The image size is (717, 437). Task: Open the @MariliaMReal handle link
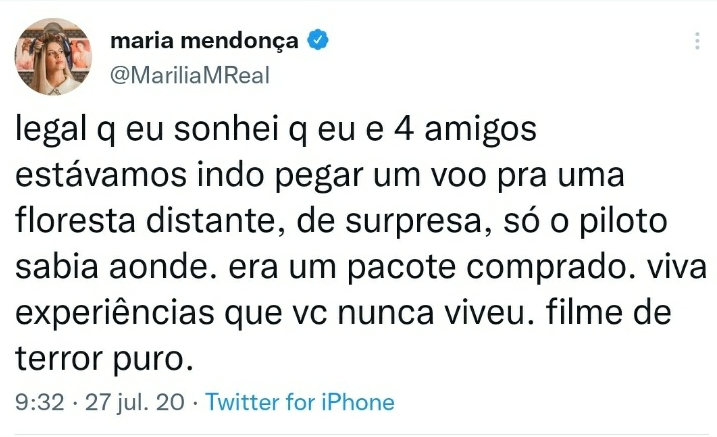point(188,76)
